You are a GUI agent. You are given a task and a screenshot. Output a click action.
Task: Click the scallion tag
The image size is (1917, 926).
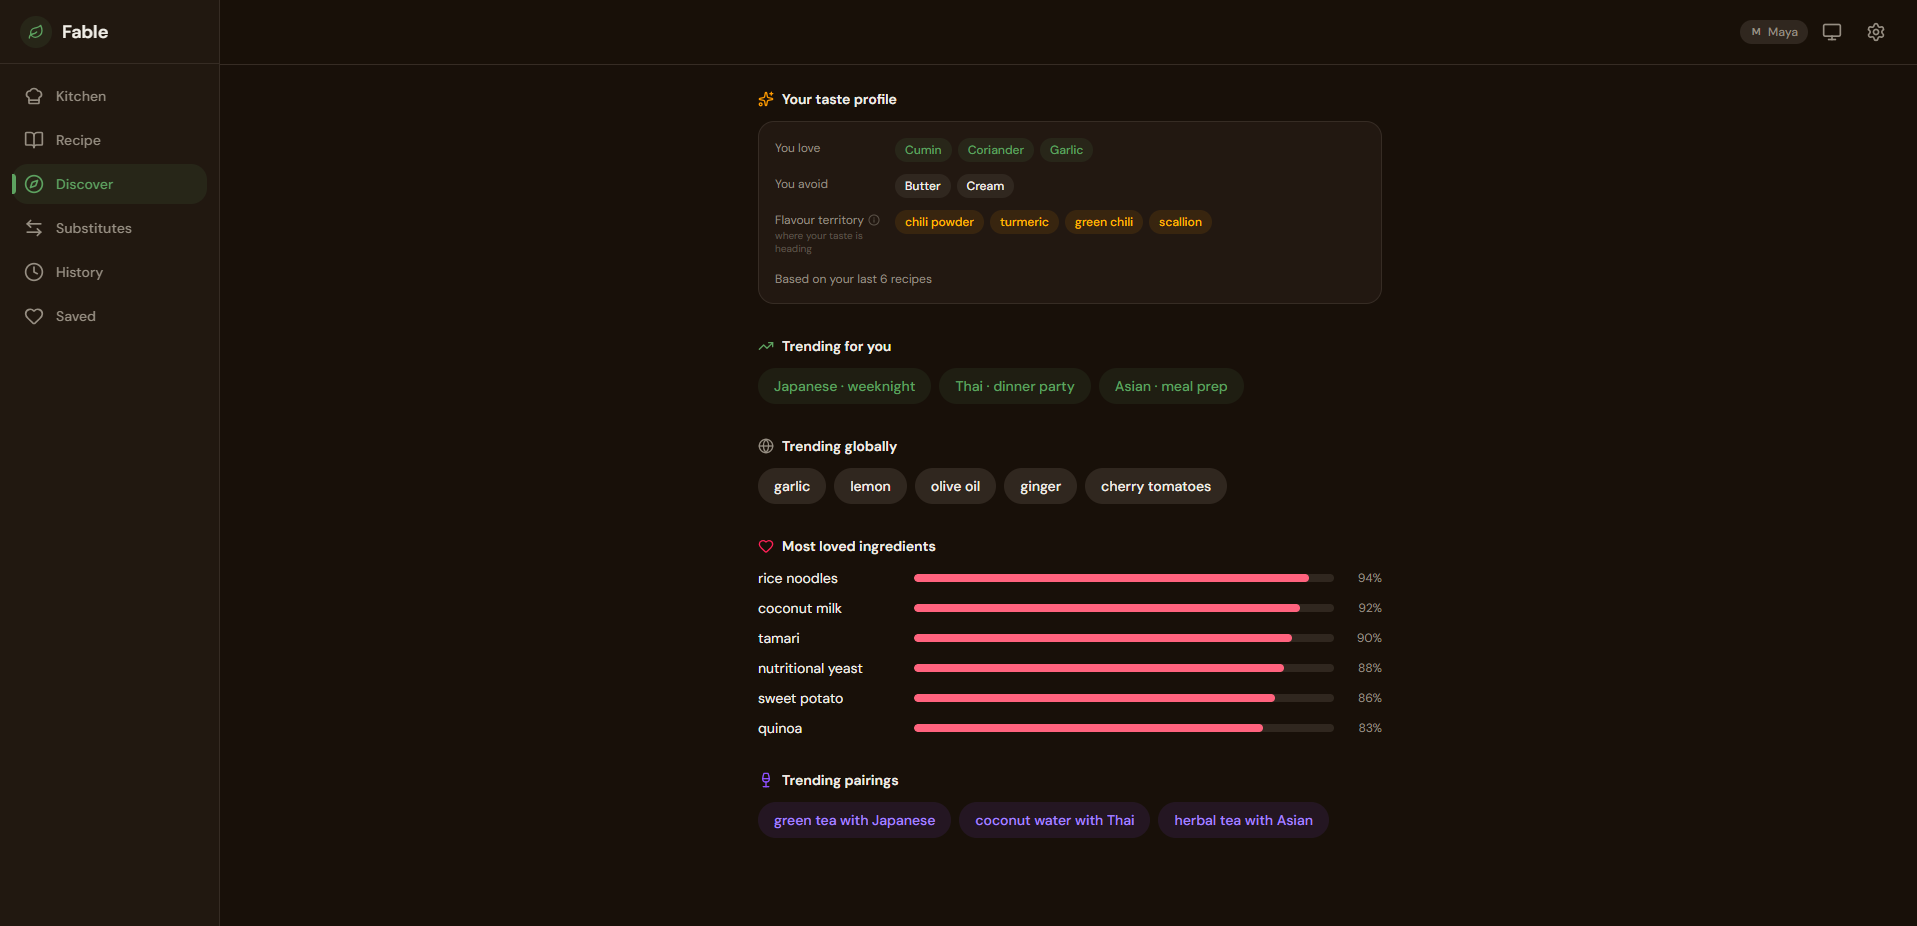coord(1180,222)
